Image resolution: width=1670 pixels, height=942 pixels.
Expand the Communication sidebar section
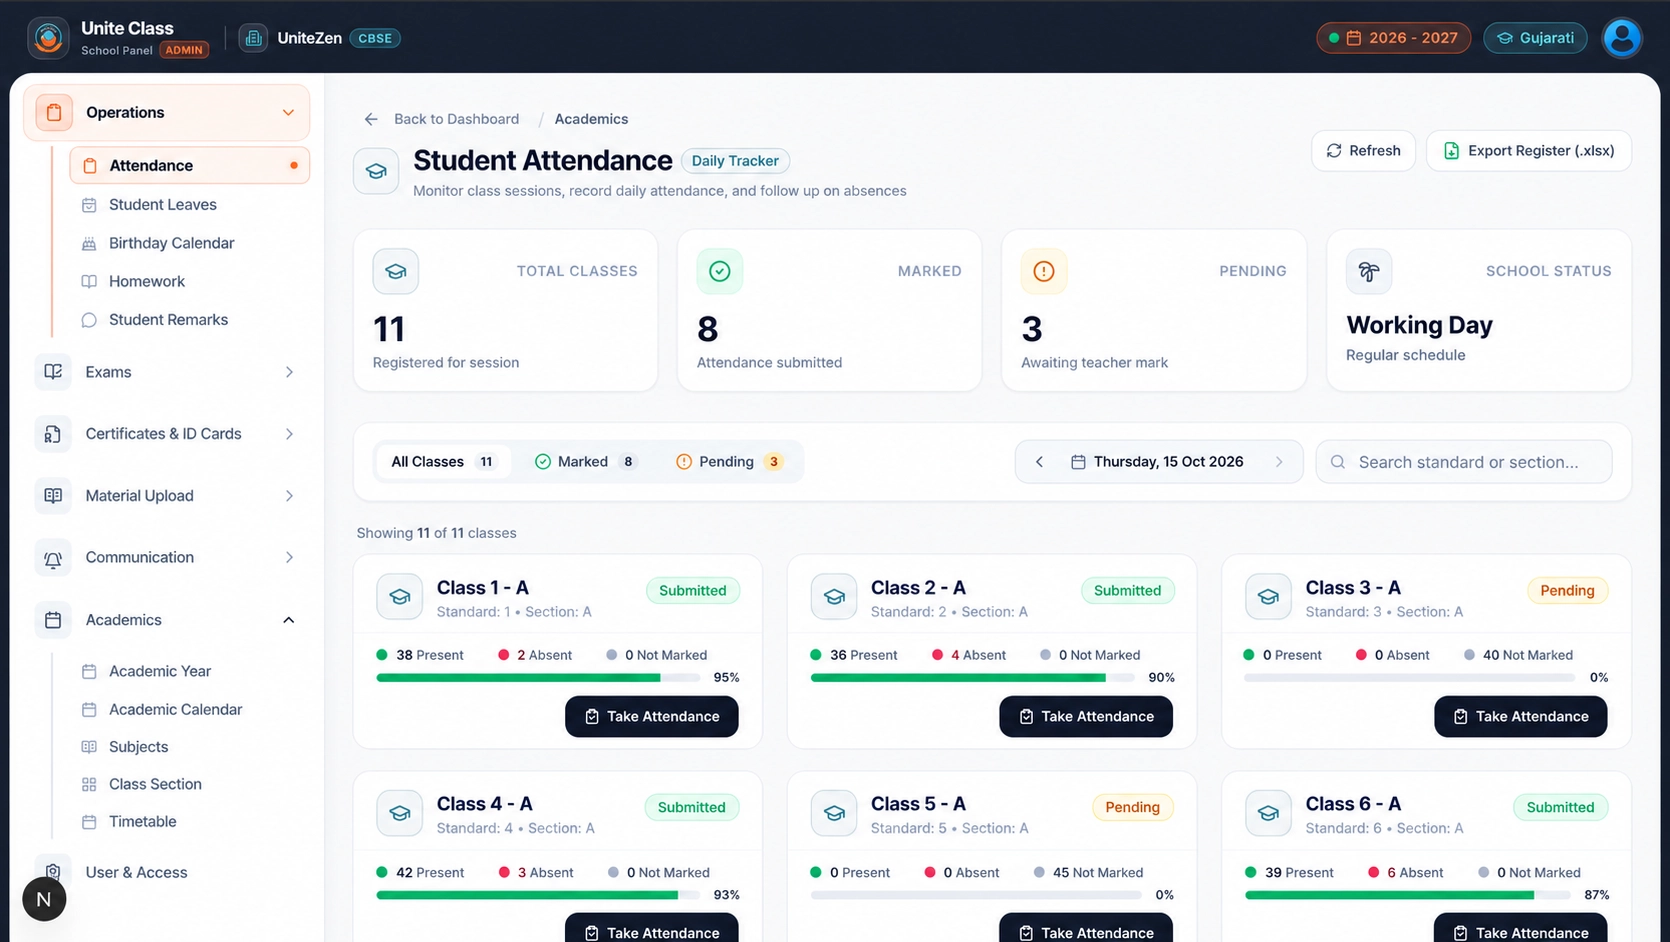(x=167, y=558)
